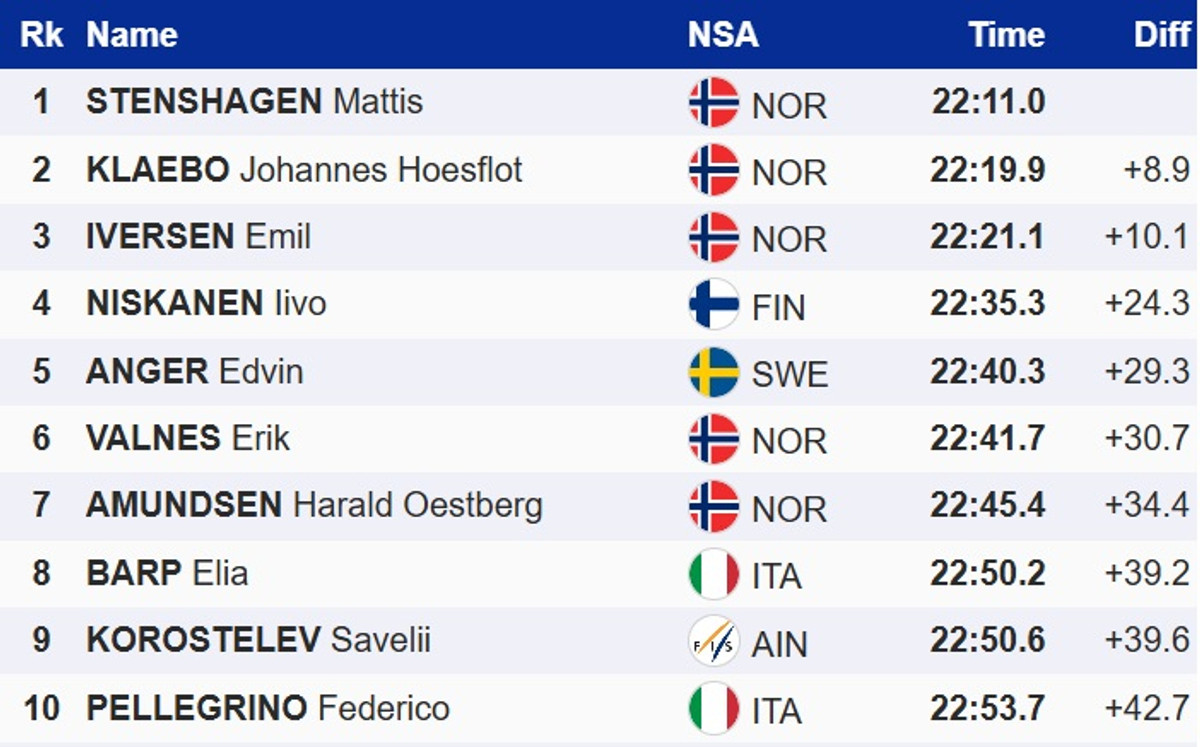Open KLAEBO Johannes Hoesflot profile link

(x=304, y=170)
